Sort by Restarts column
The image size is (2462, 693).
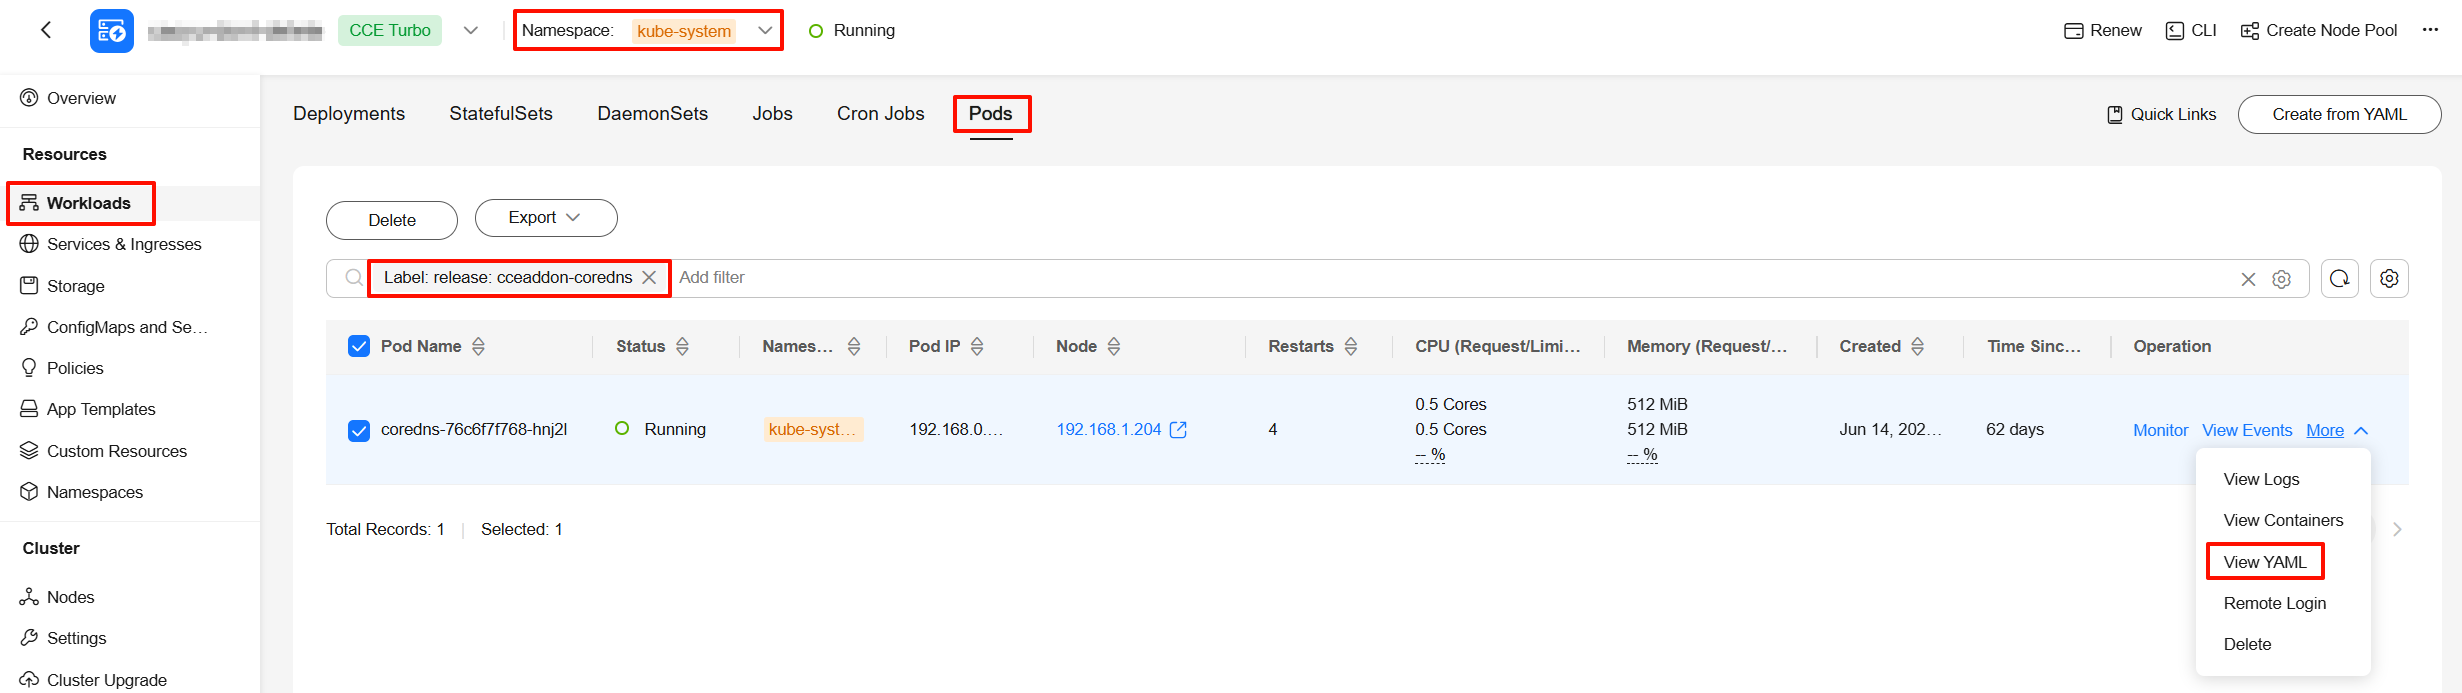[1351, 346]
